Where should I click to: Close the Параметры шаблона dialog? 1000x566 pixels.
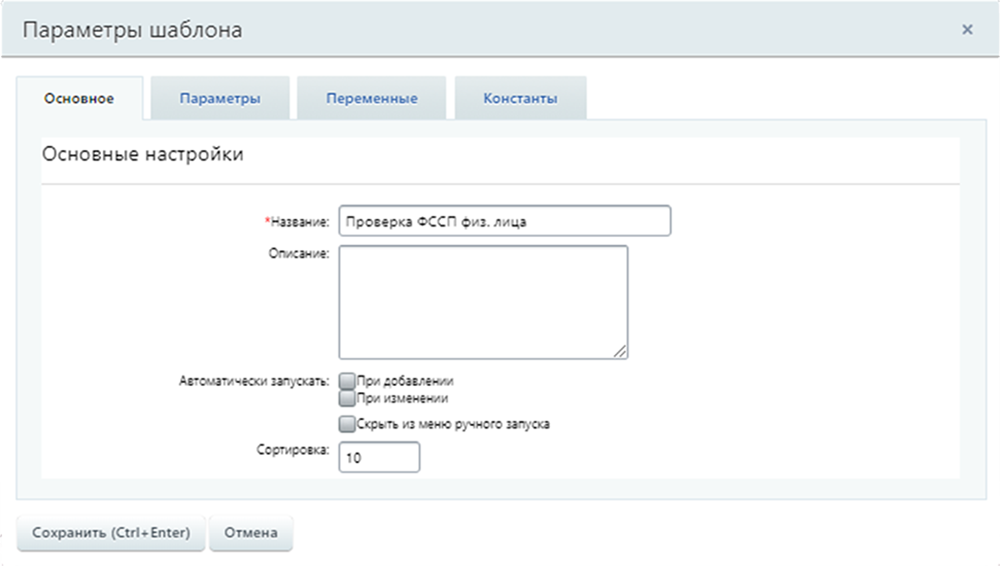point(967,30)
